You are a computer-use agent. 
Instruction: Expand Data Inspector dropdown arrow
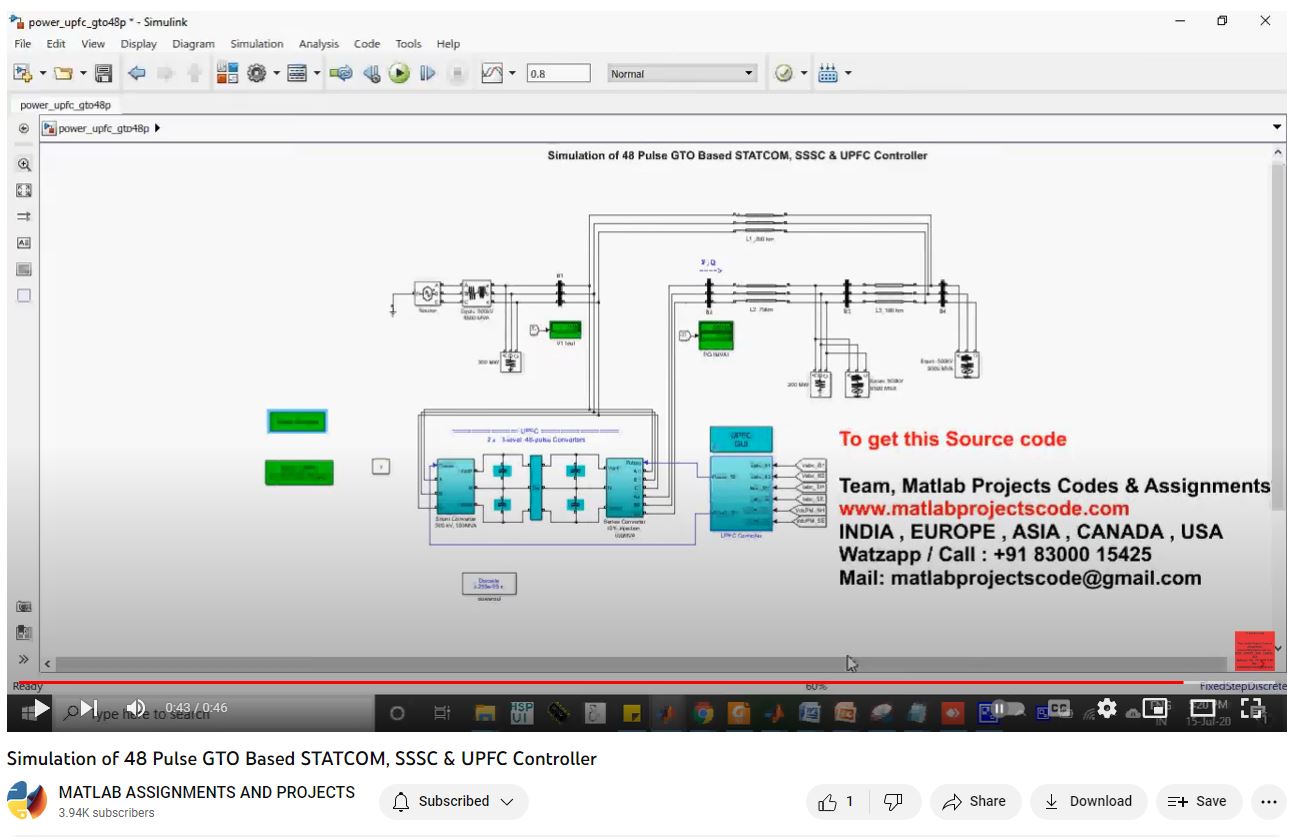[512, 73]
